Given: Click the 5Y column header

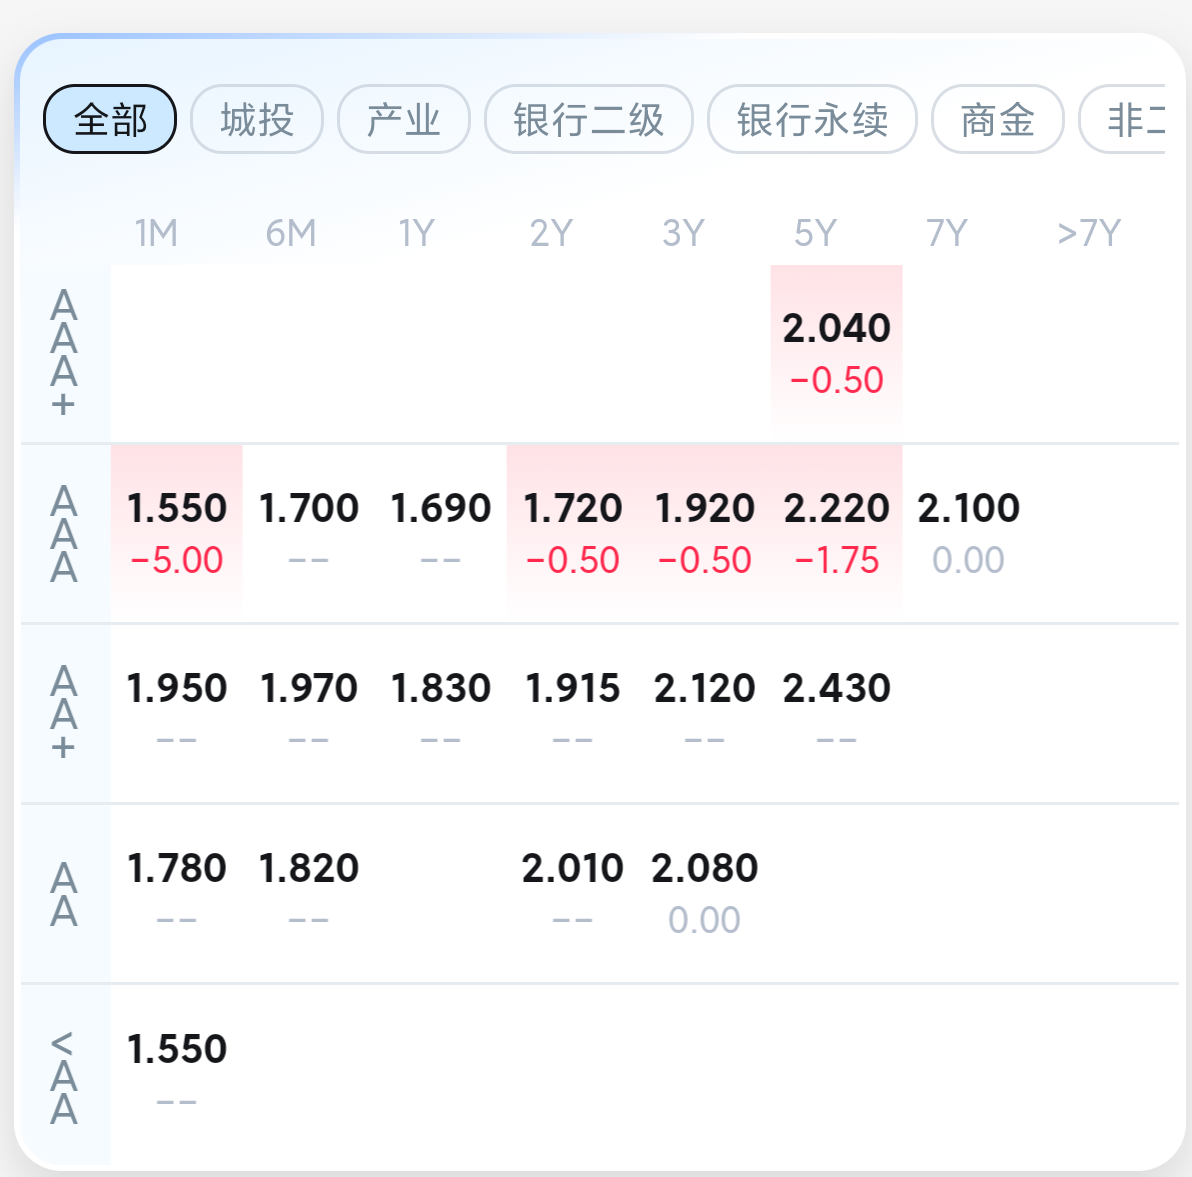Looking at the screenshot, I should (815, 234).
